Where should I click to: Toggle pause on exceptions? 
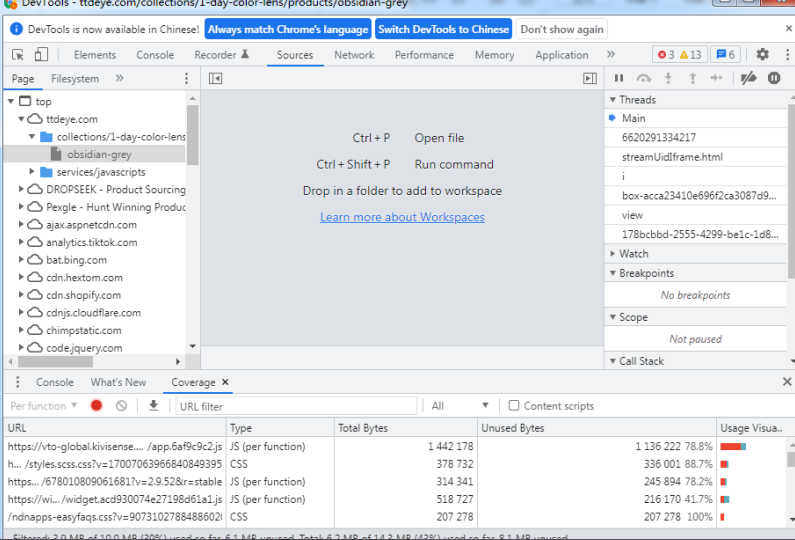click(x=774, y=78)
